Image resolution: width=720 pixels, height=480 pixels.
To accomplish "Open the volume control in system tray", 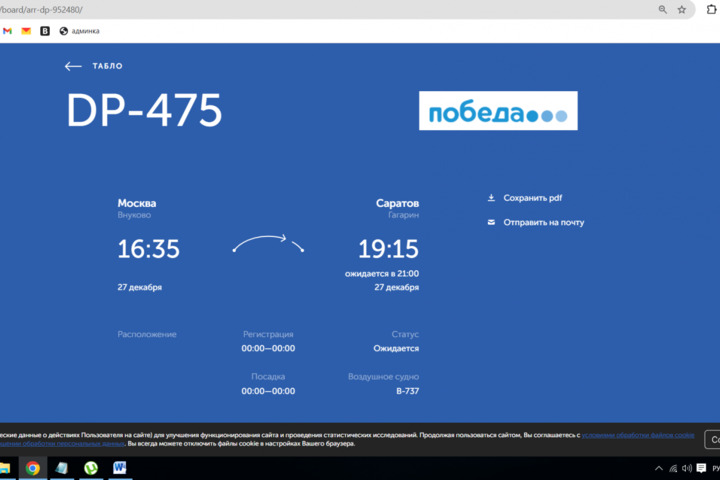I will [687, 468].
